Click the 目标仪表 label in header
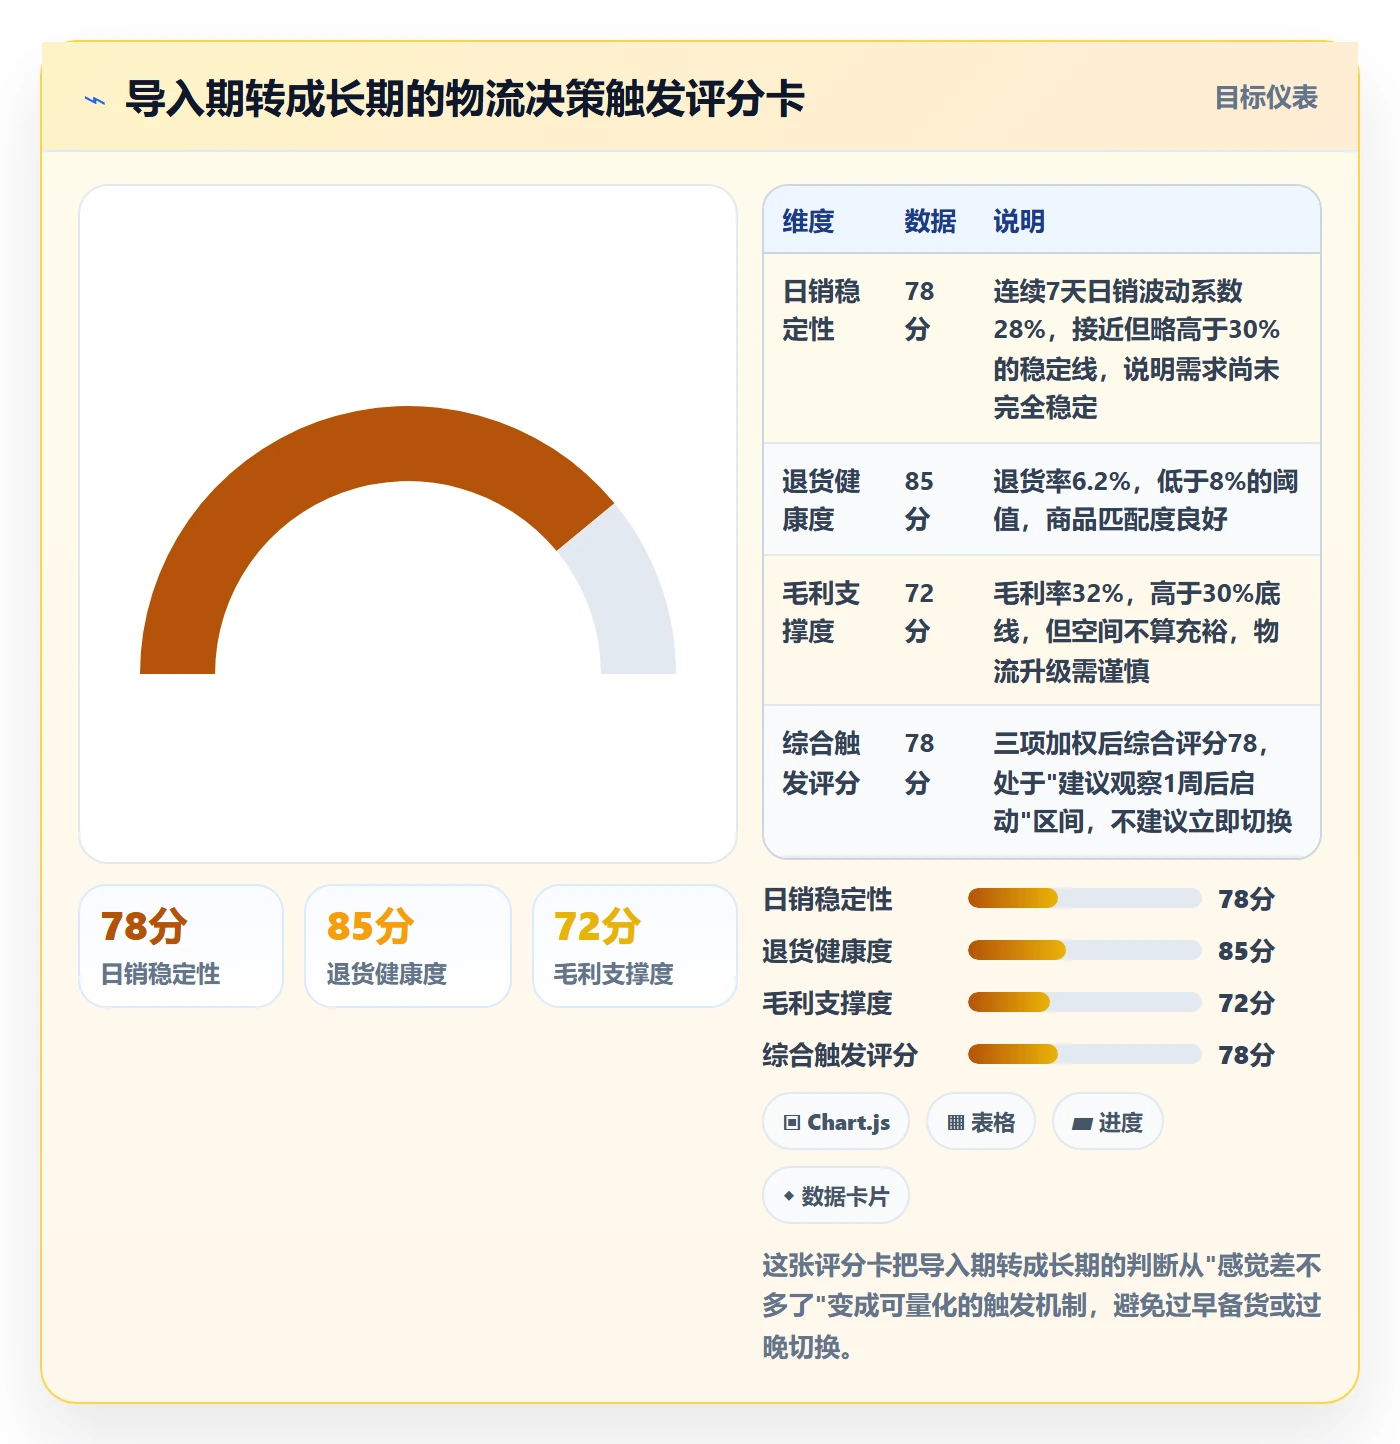This screenshot has width=1400, height=1444. pos(1266,98)
